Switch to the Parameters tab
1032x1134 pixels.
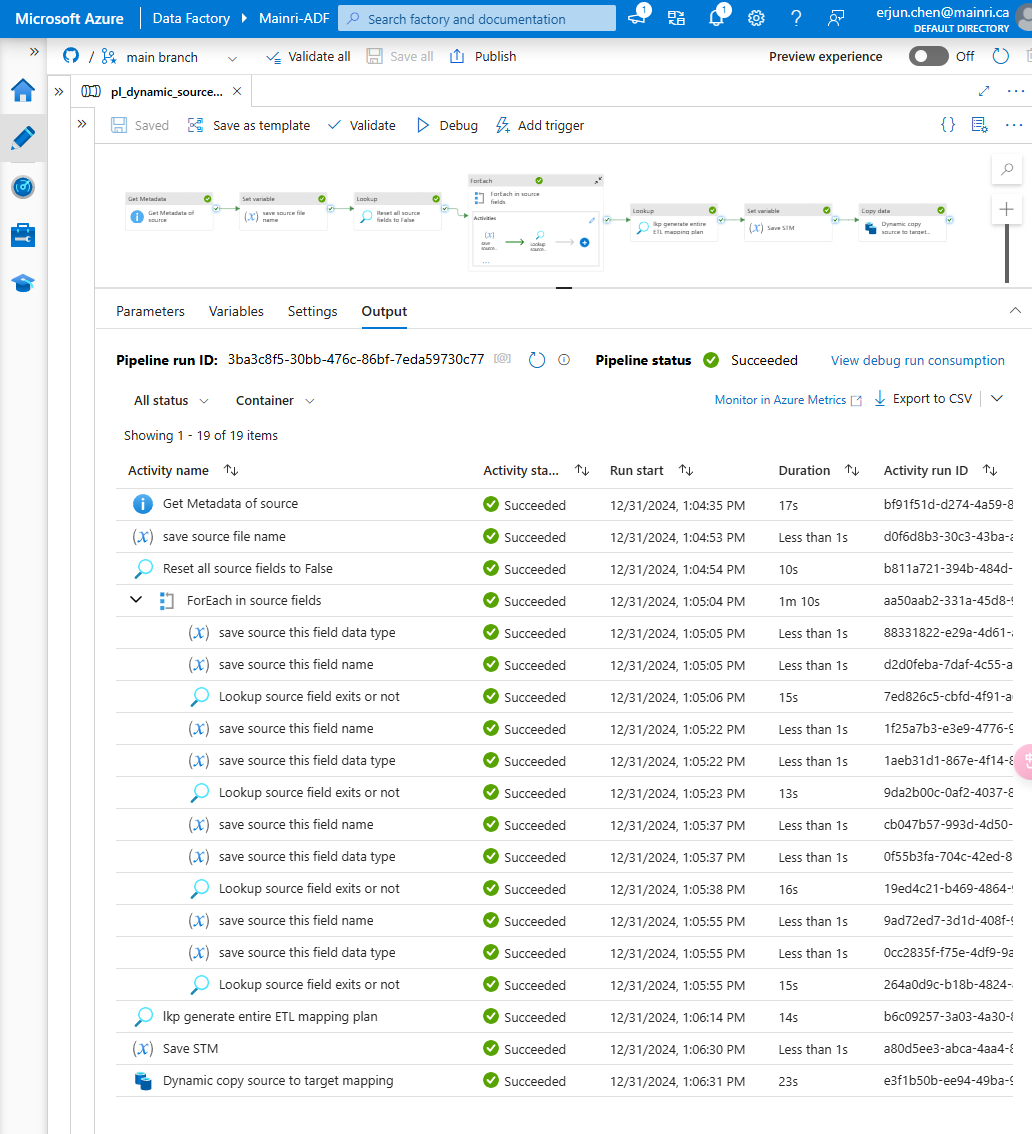click(x=150, y=311)
